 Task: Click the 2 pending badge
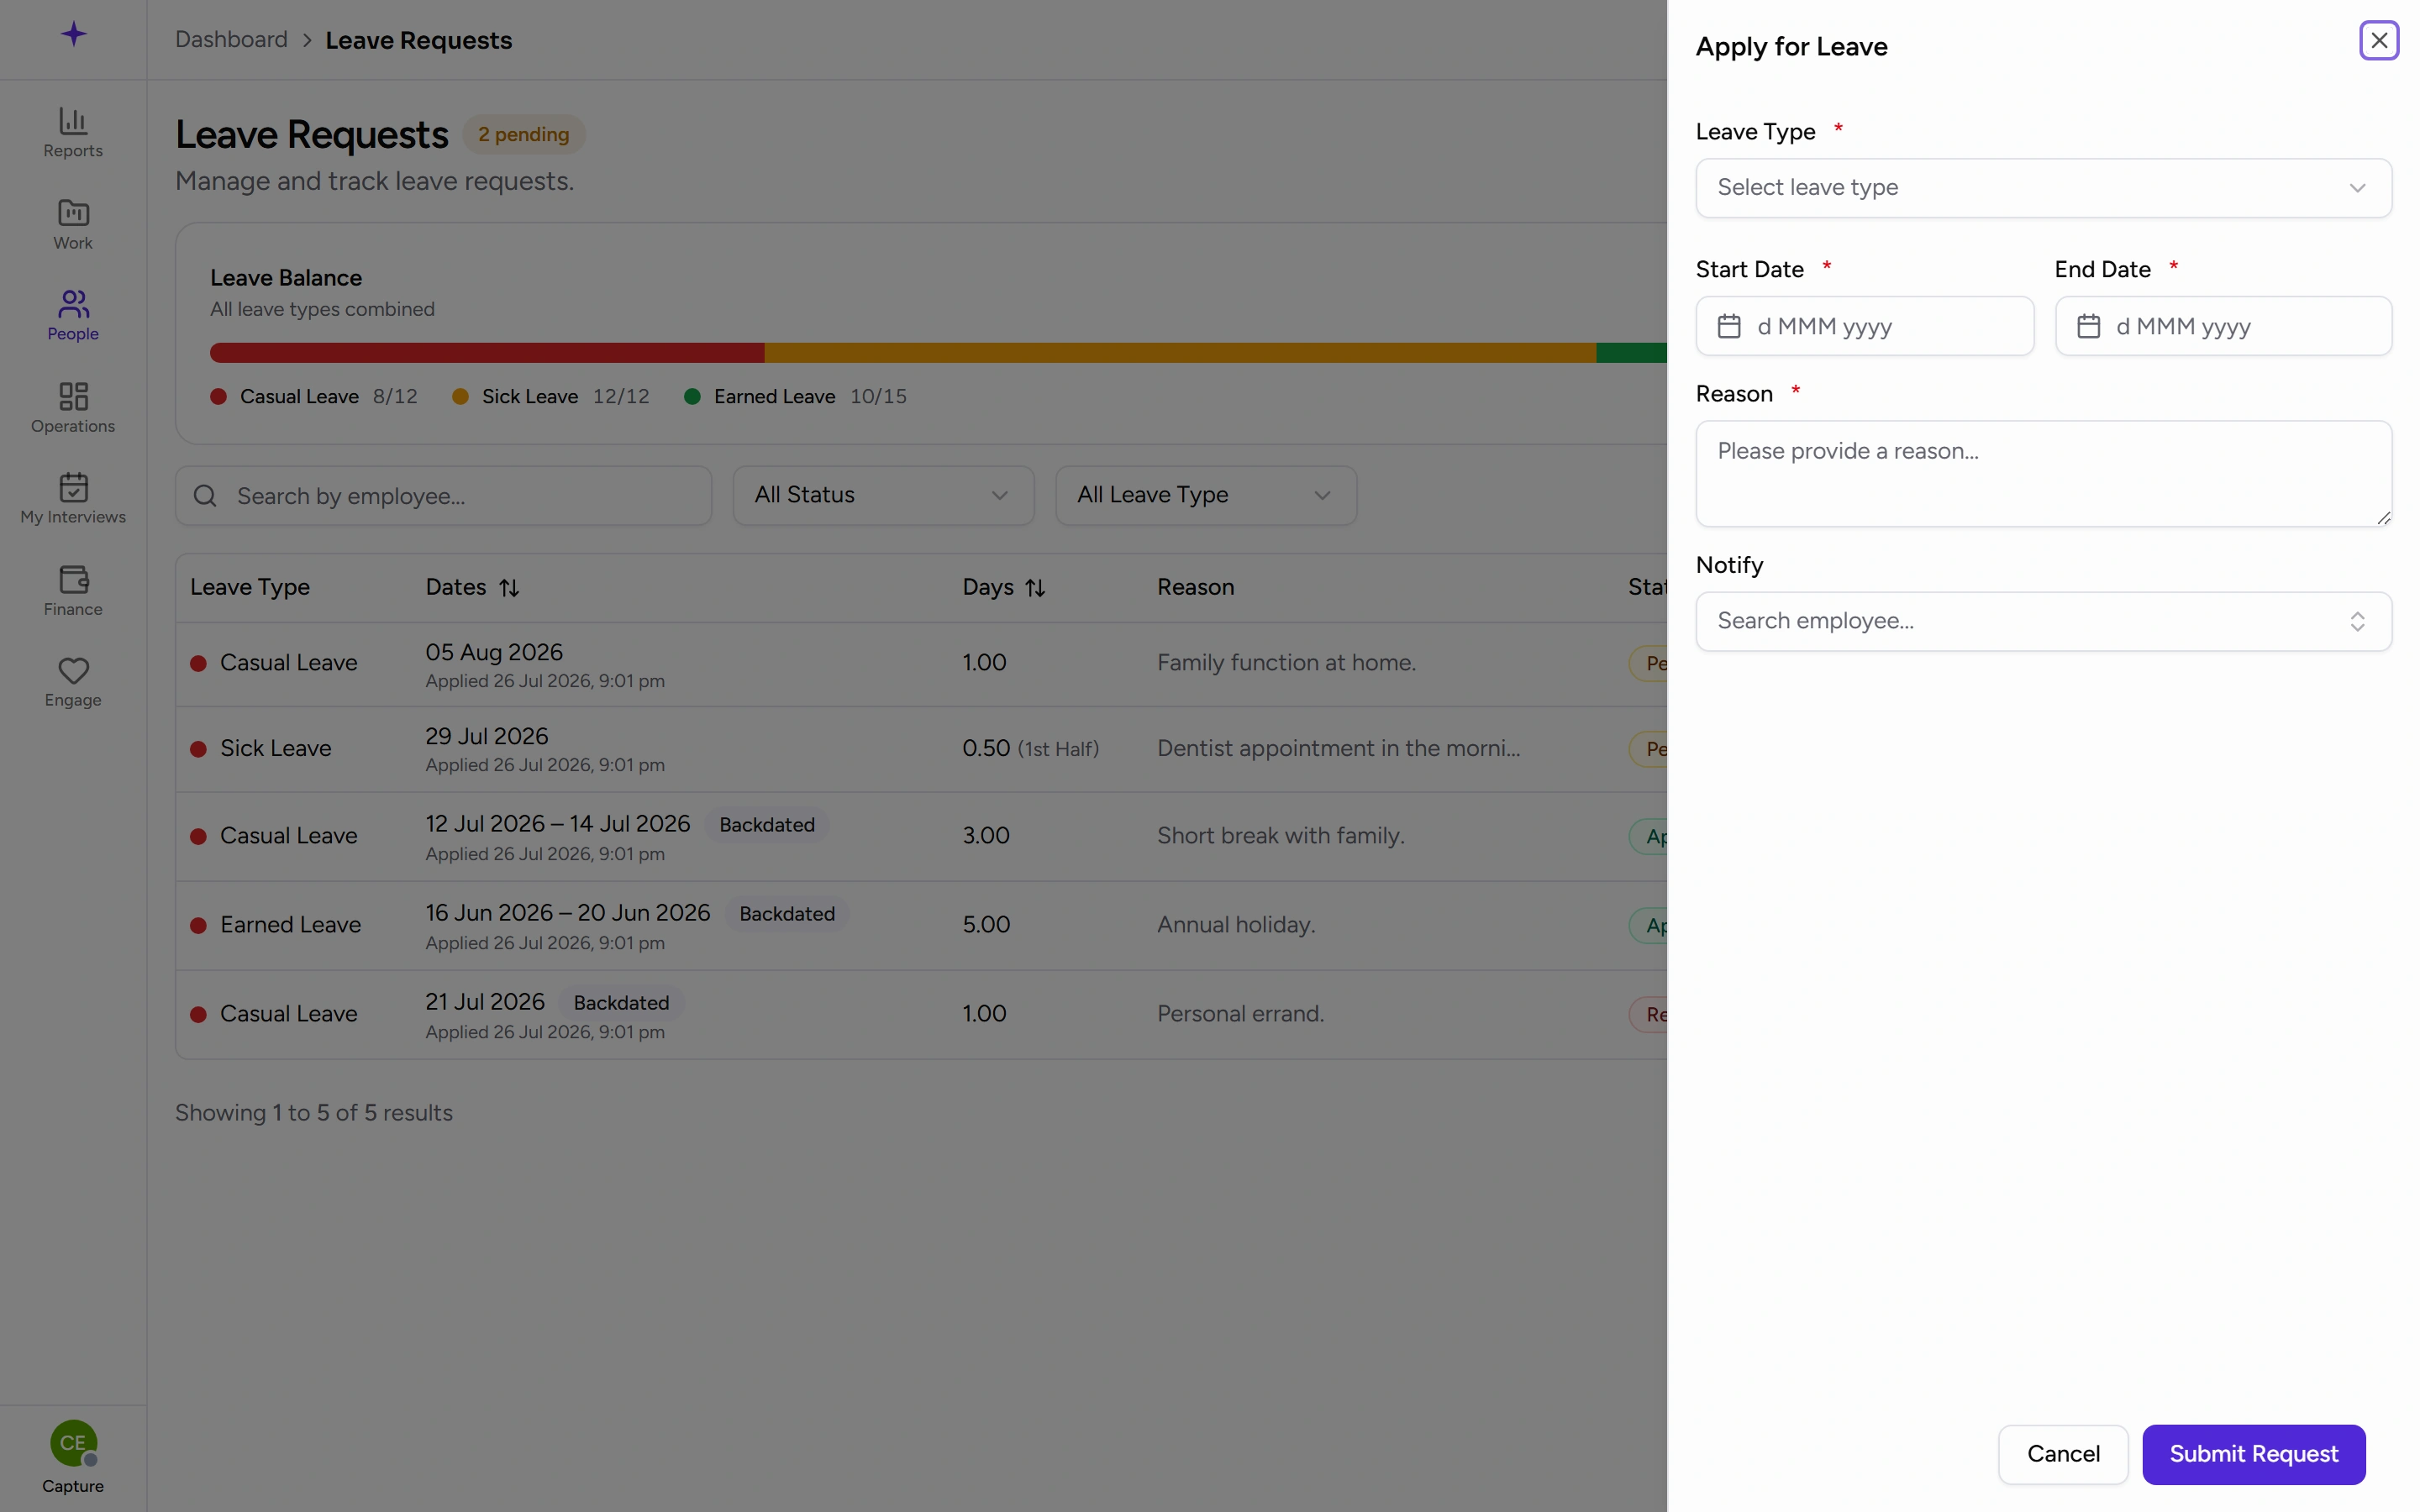point(523,134)
